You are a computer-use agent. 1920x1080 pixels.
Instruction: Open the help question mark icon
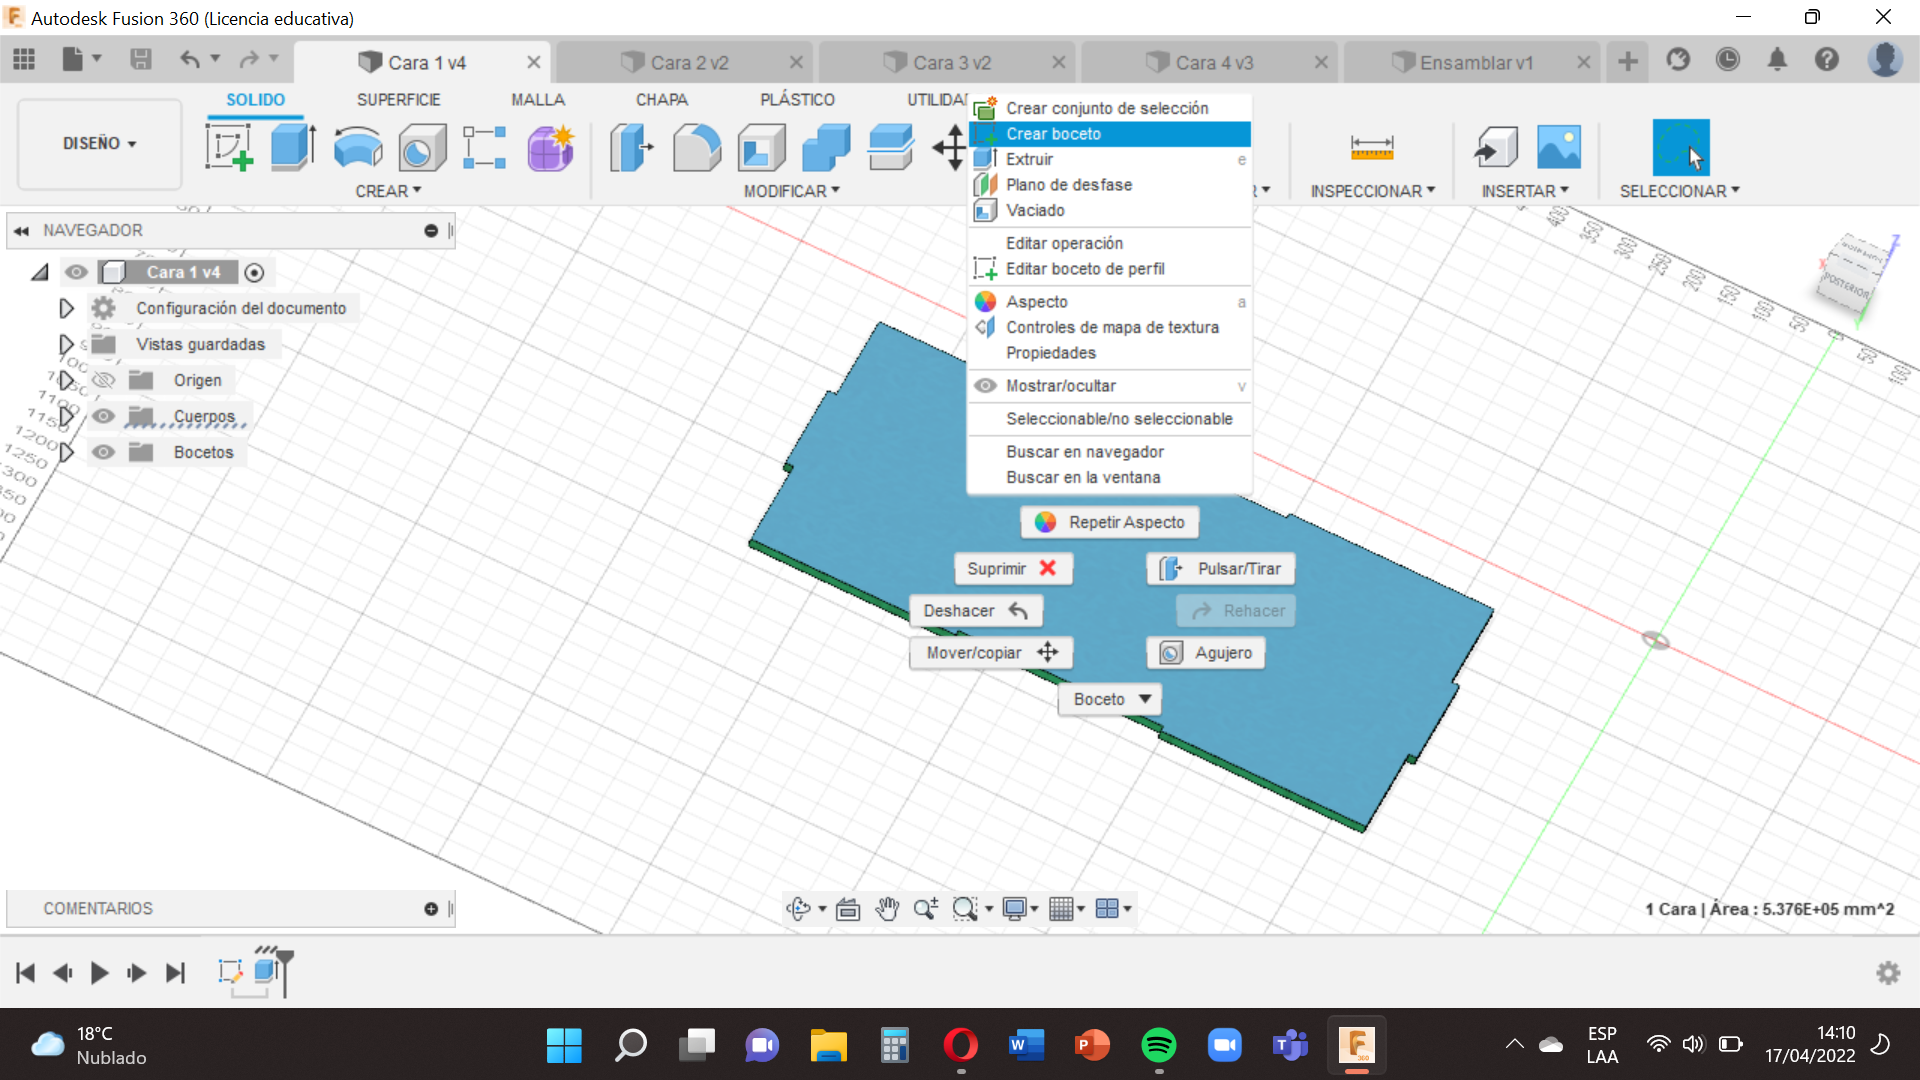click(1827, 60)
